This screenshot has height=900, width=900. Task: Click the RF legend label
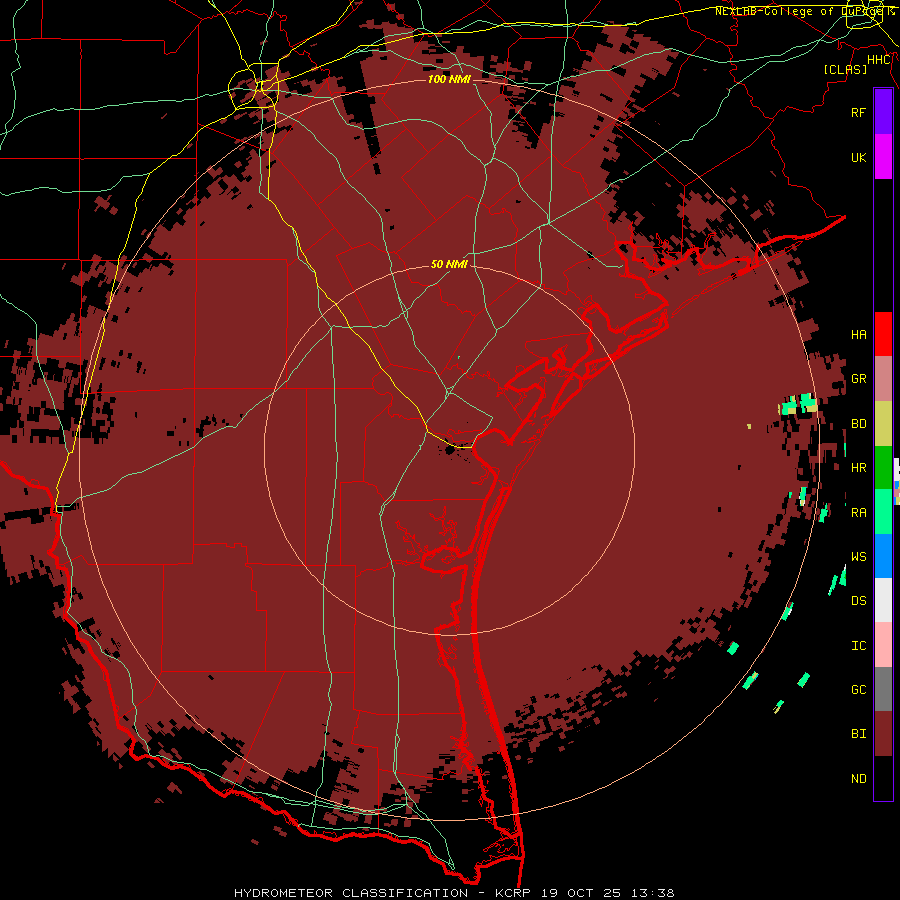click(x=859, y=112)
